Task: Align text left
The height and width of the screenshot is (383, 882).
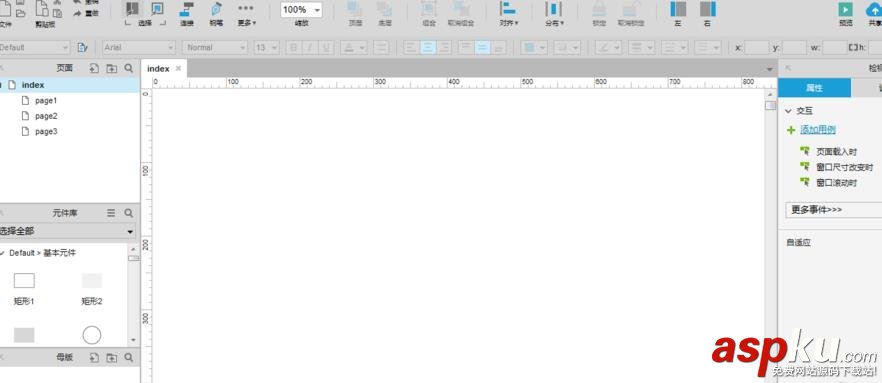Action: (411, 48)
